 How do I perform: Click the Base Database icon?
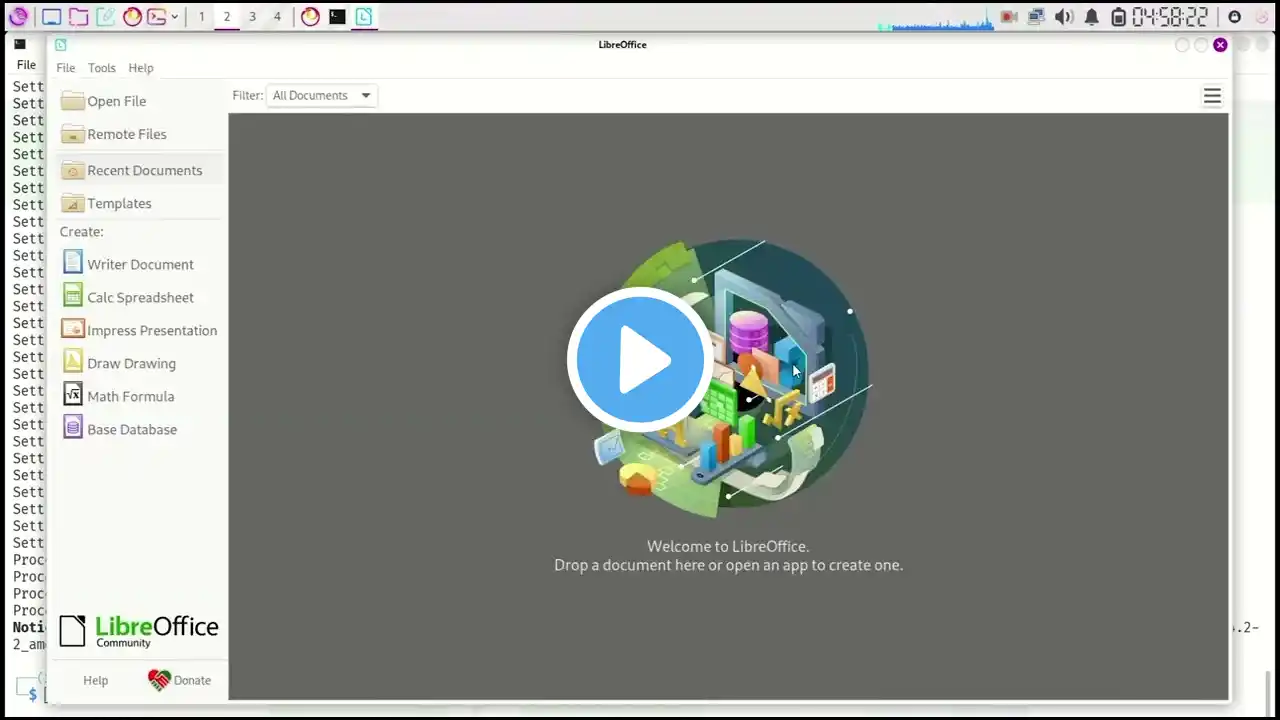(x=72, y=428)
